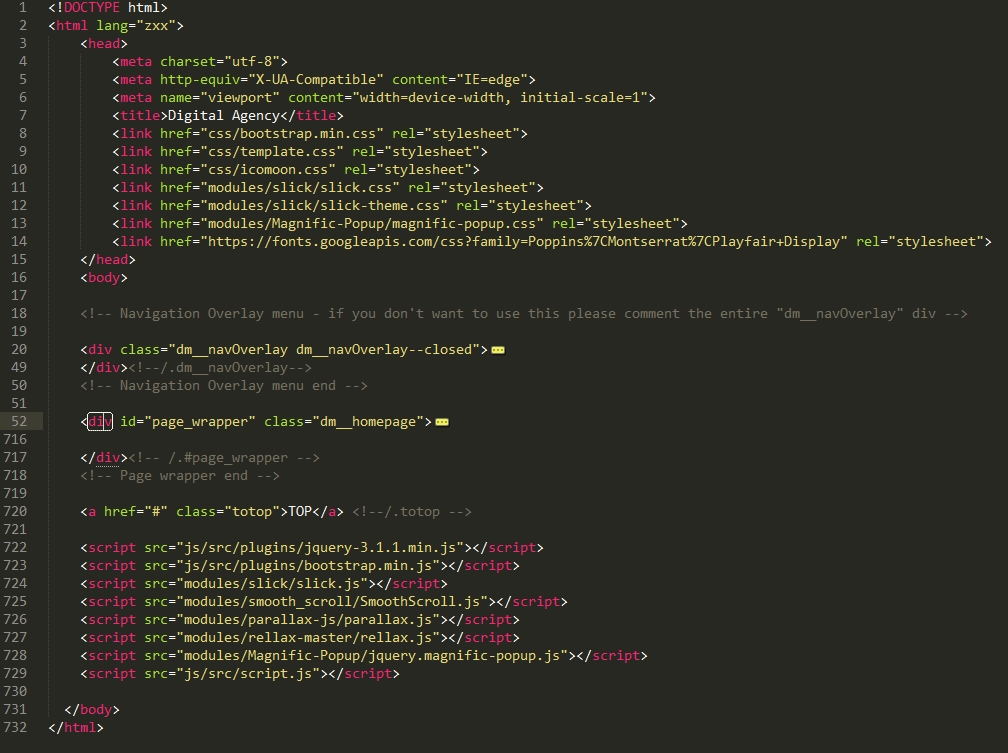The image size is (1008, 753).
Task: Click line number 716 in gutter
Action: click(x=15, y=439)
